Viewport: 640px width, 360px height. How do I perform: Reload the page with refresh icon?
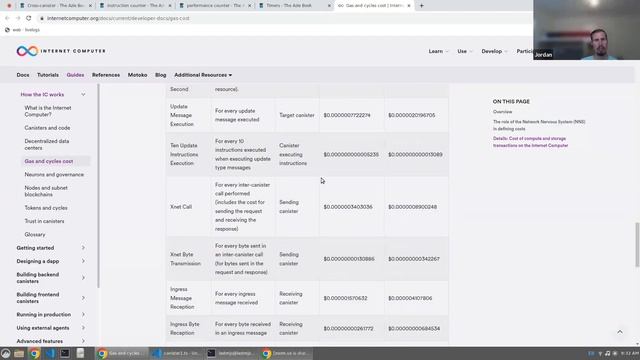tap(29, 18)
